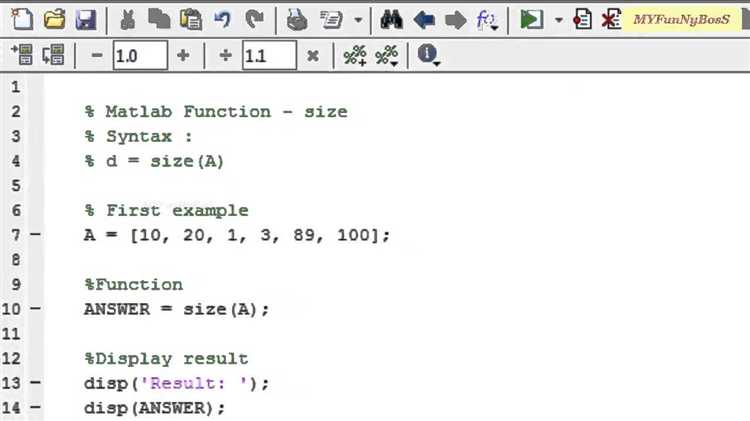Click the code line disp('Result: ');
This screenshot has height=421, width=750.
pos(176,383)
